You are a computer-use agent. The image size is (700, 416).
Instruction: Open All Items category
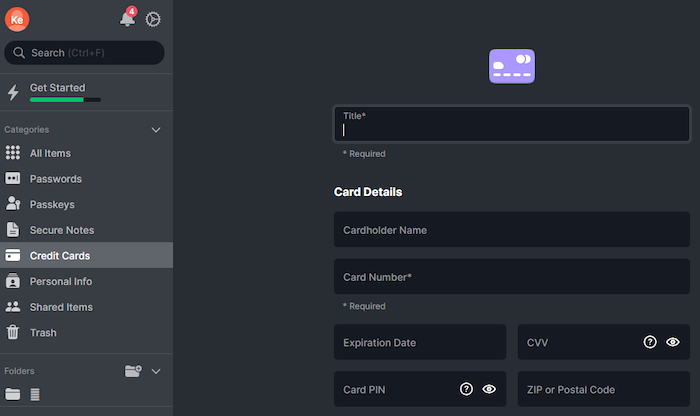pyautogui.click(x=87, y=153)
